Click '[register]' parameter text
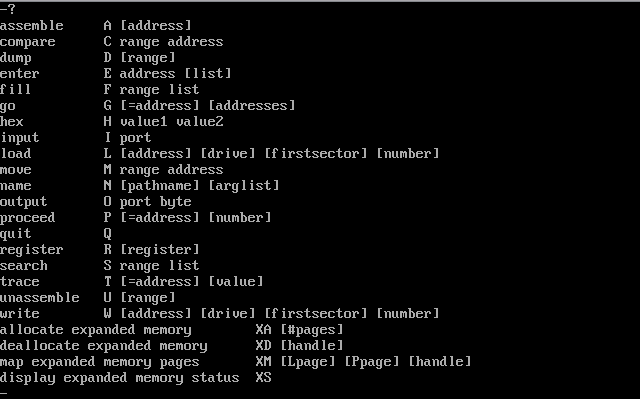Viewport: 640px width, 399px height. 160,250
